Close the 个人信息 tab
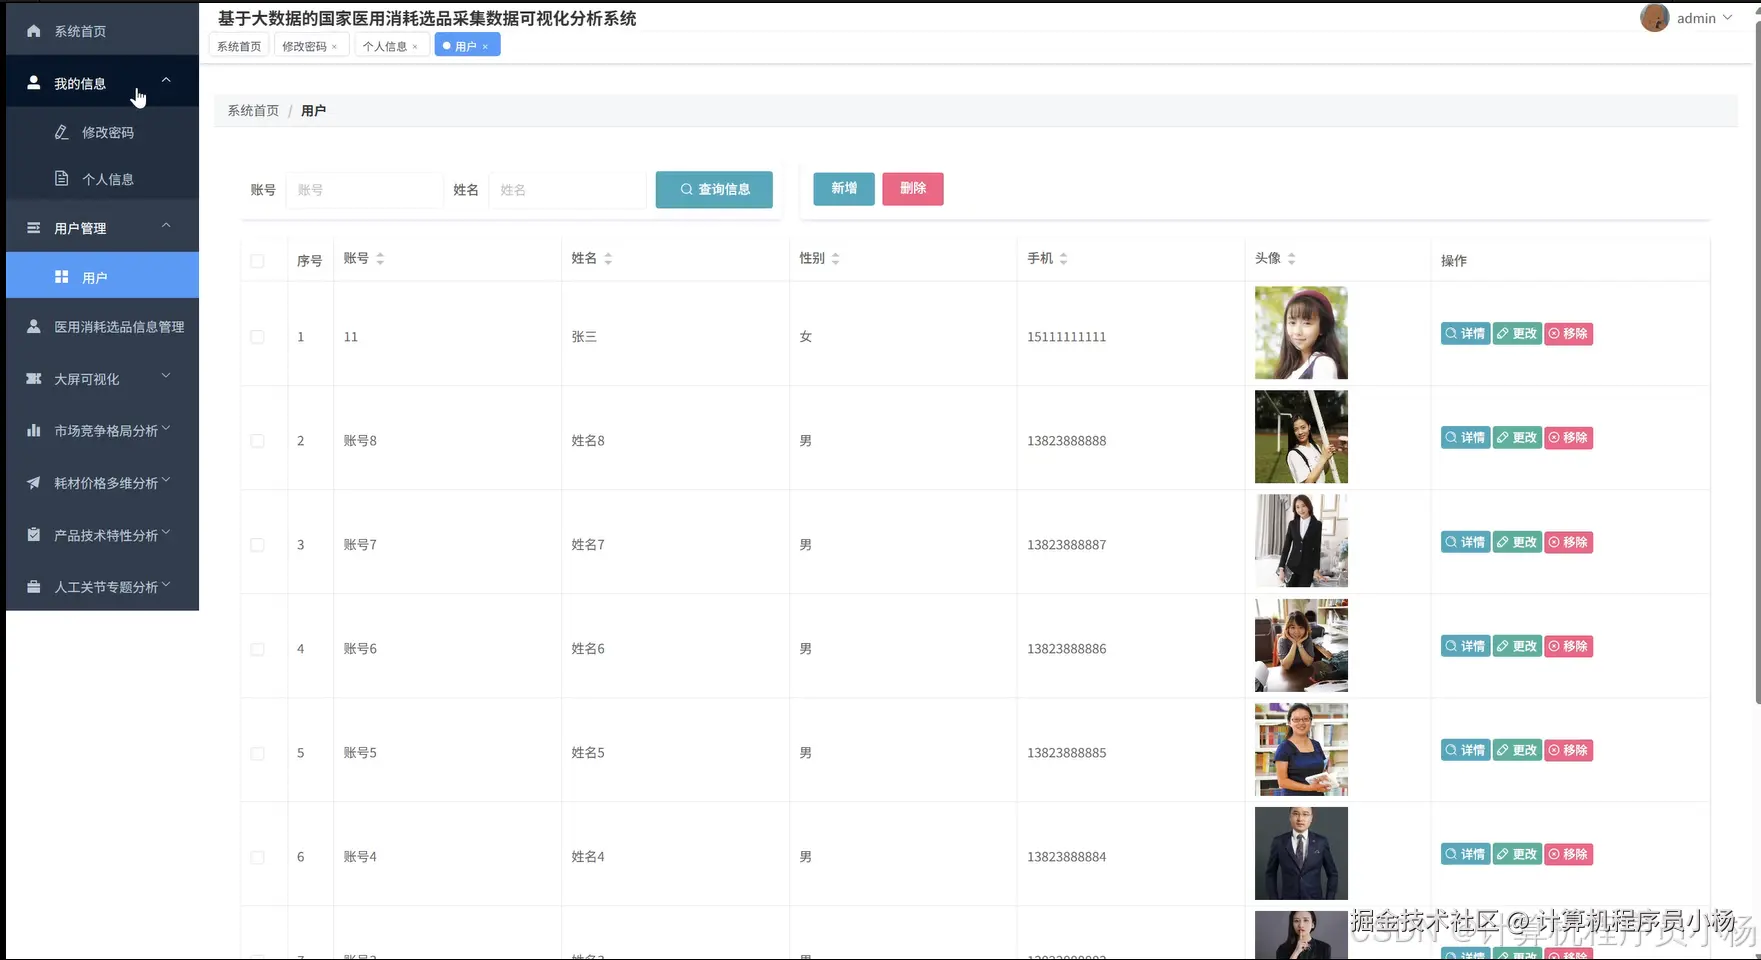This screenshot has height=960, width=1761. click(x=415, y=47)
